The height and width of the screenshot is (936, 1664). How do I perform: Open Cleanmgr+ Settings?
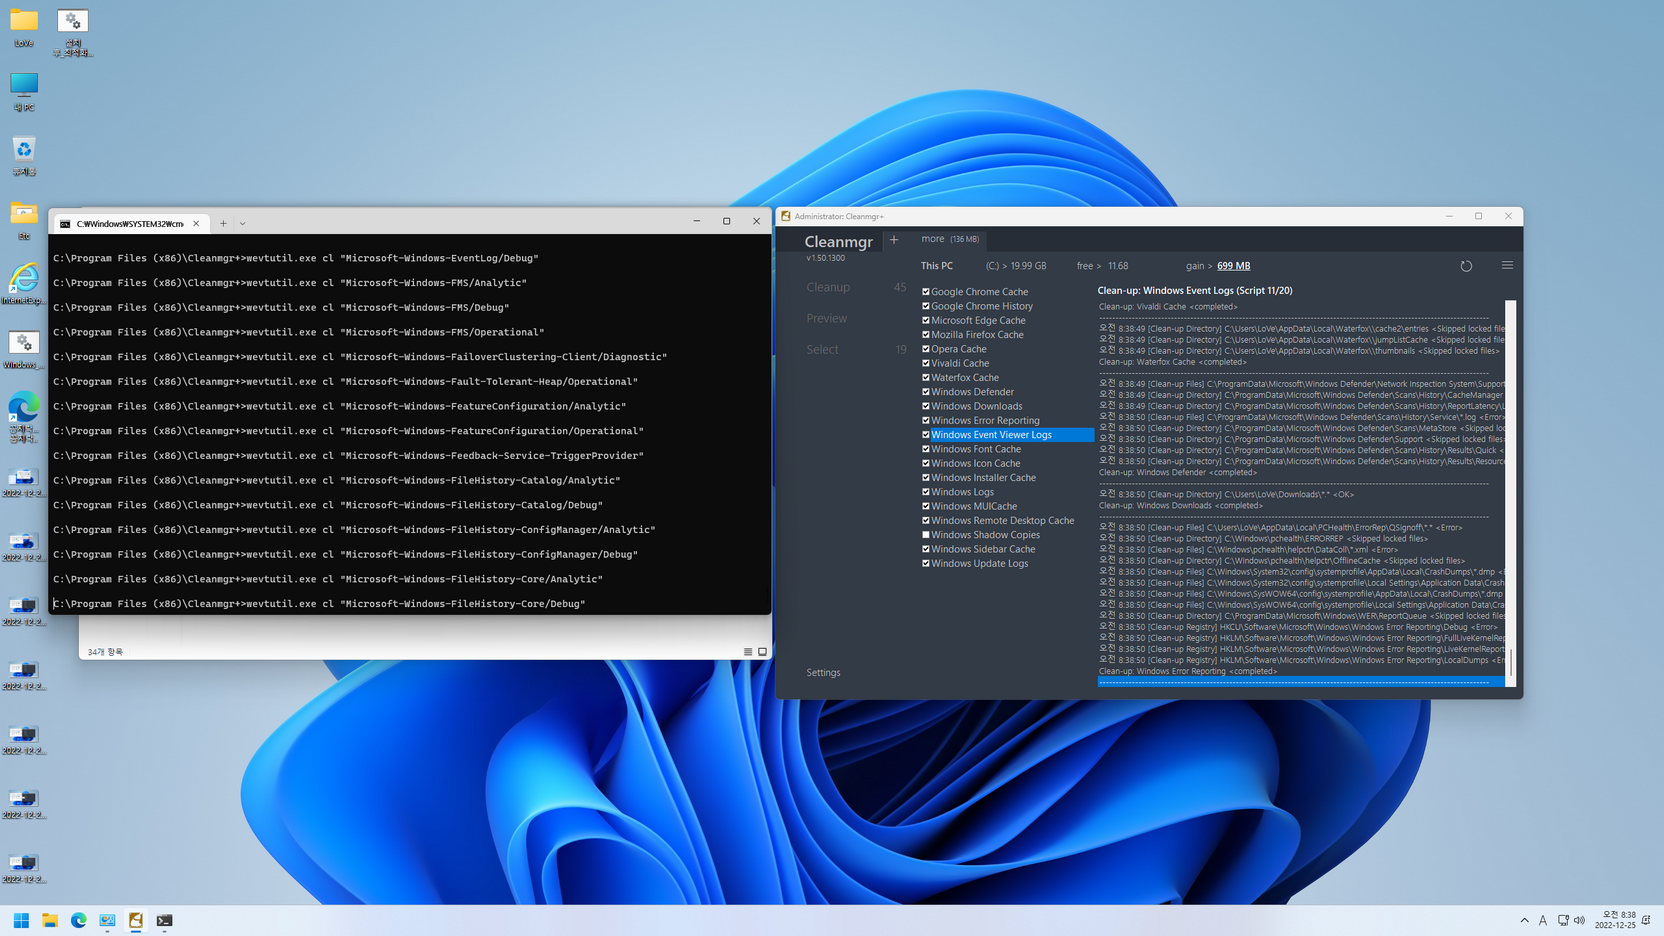823,672
